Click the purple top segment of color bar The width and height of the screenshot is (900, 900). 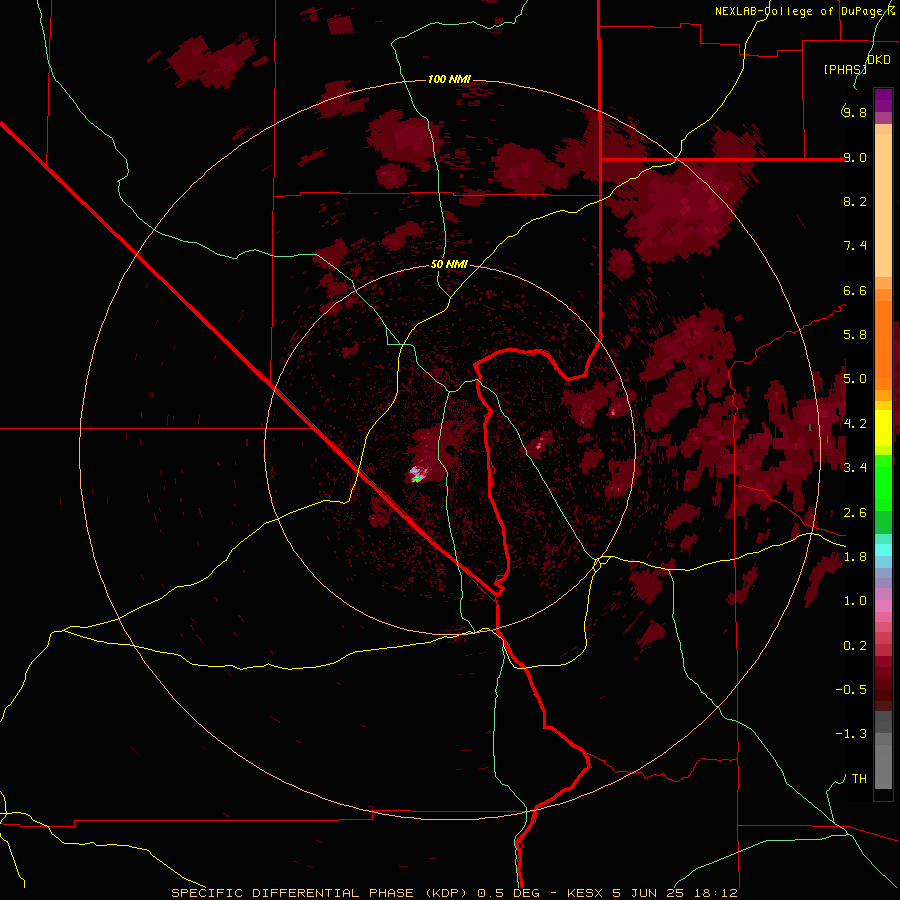click(x=883, y=100)
